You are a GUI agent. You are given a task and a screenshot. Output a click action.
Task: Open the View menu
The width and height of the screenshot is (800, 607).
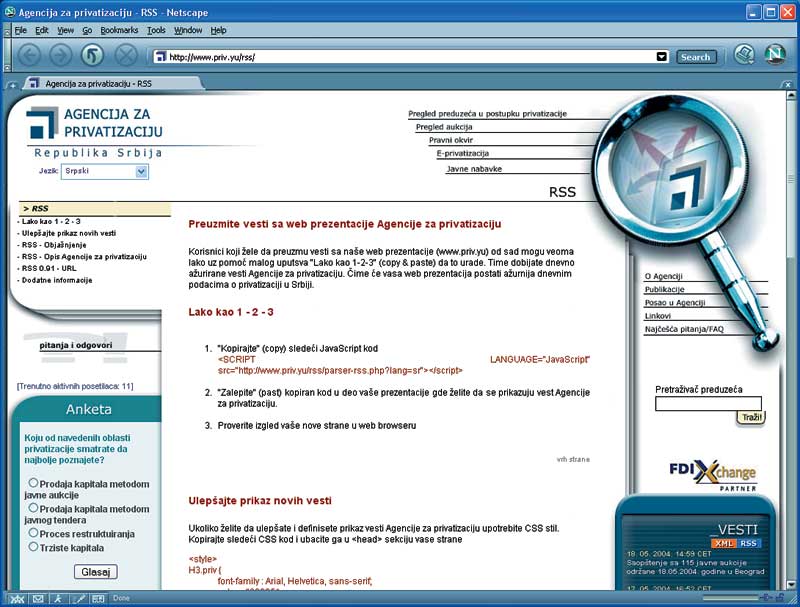pos(65,30)
